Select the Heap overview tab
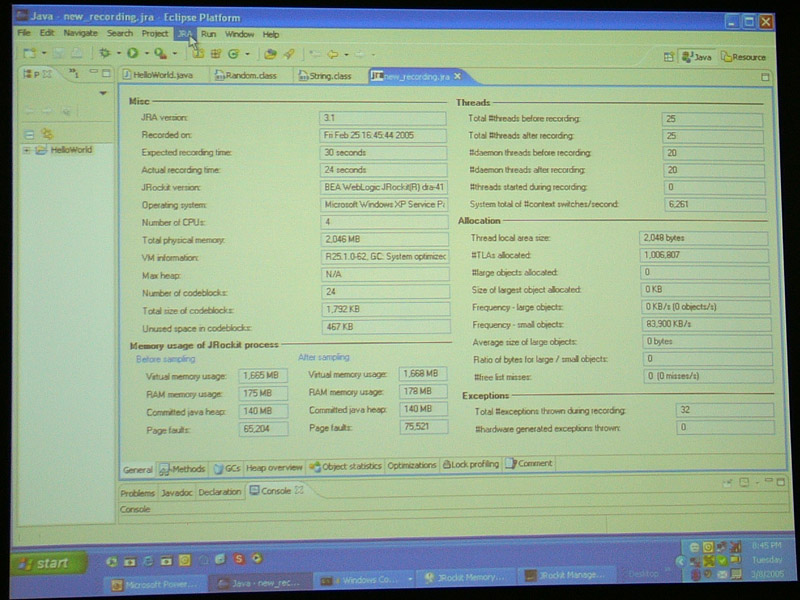The height and width of the screenshot is (600, 800). pyautogui.click(x=274, y=467)
